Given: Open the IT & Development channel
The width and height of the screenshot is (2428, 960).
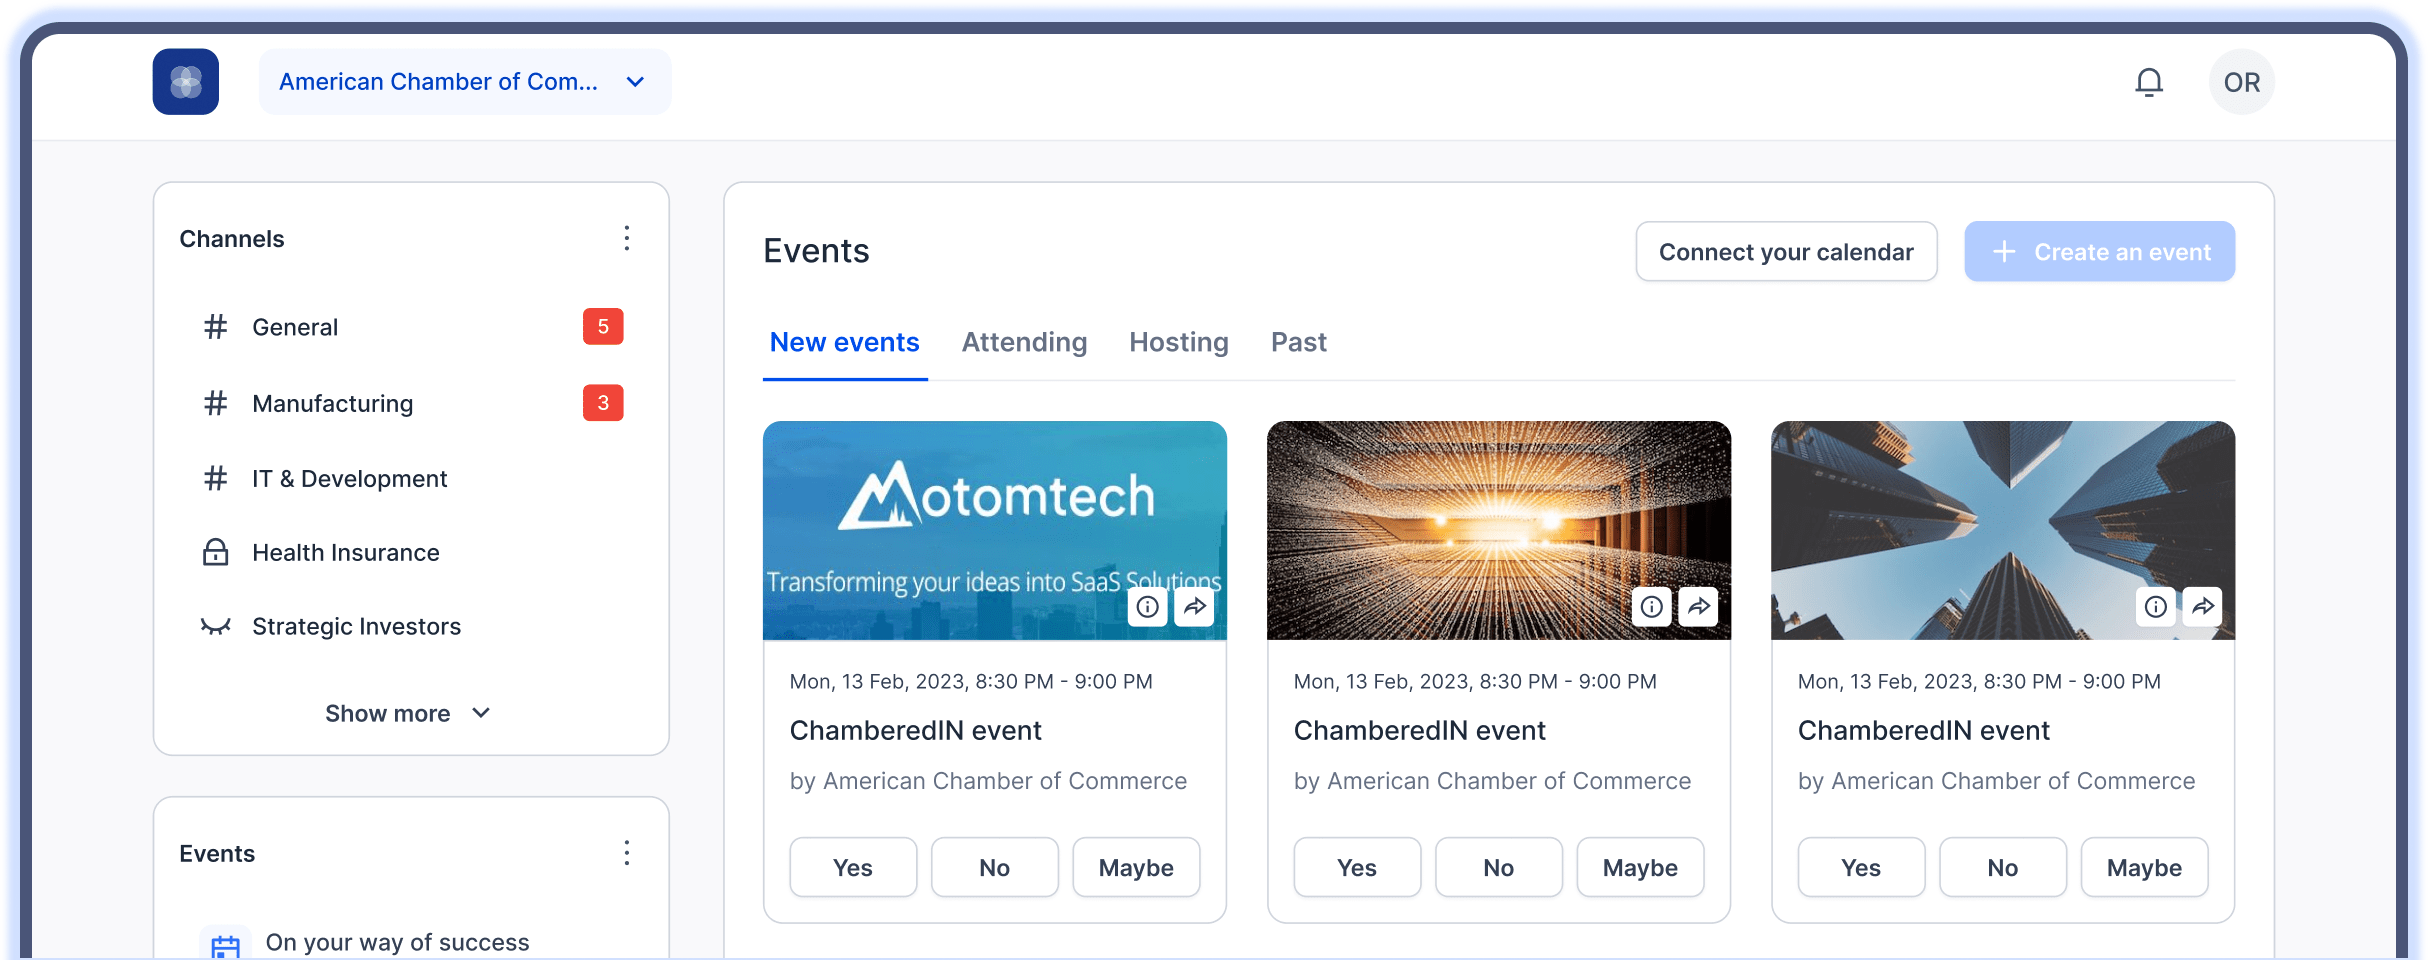Looking at the screenshot, I should [x=349, y=478].
